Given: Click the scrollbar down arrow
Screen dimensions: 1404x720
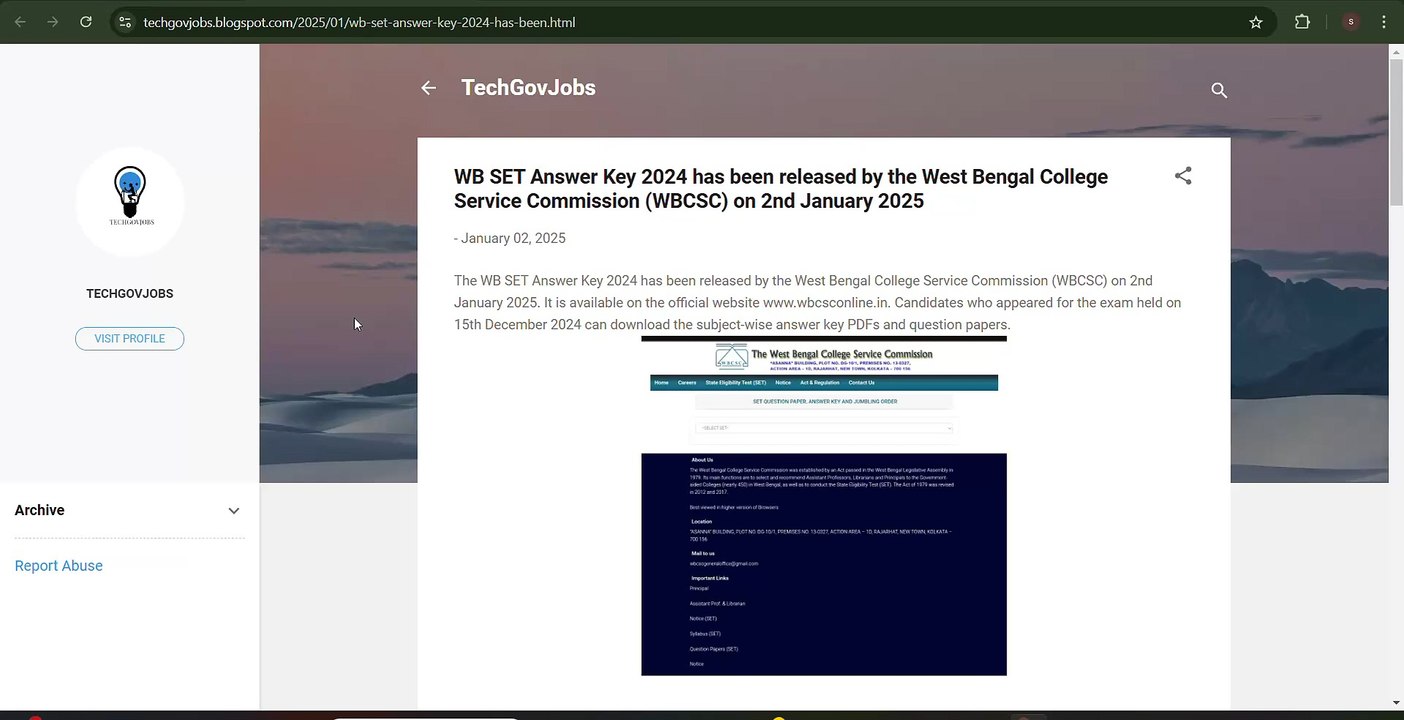Looking at the screenshot, I should pyautogui.click(x=1396, y=703).
